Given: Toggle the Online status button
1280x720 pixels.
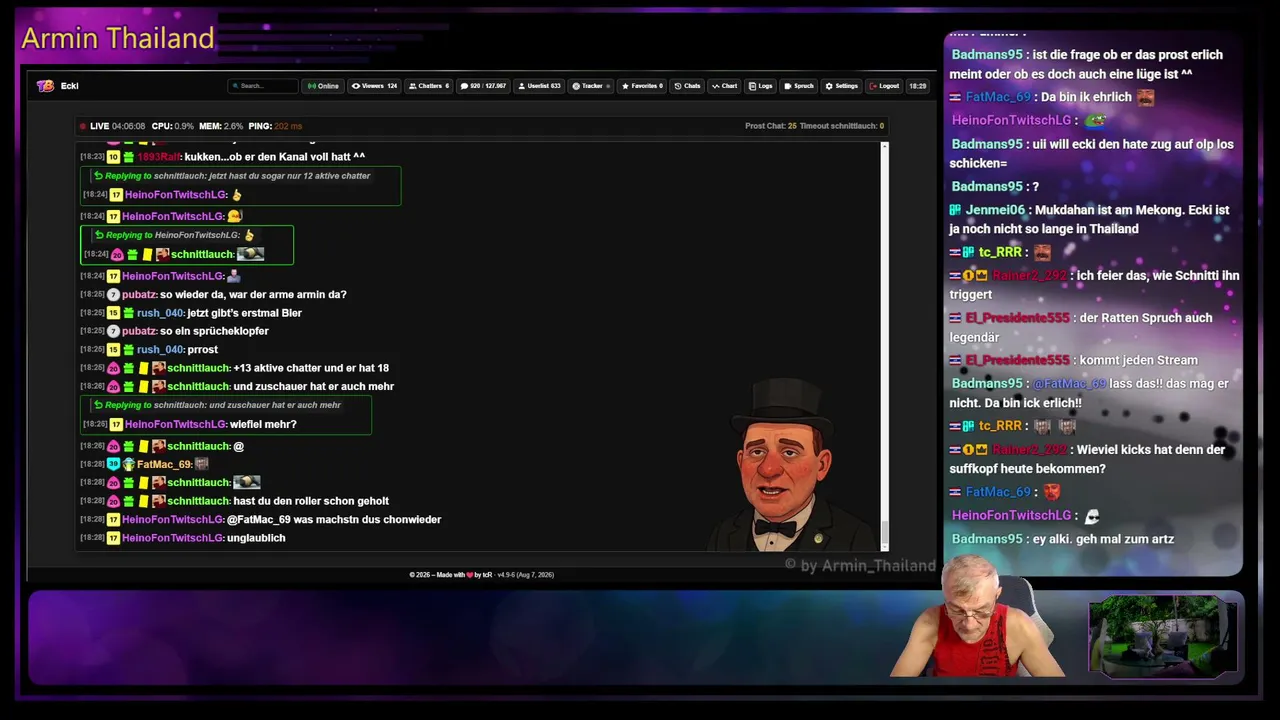Looking at the screenshot, I should (323, 86).
